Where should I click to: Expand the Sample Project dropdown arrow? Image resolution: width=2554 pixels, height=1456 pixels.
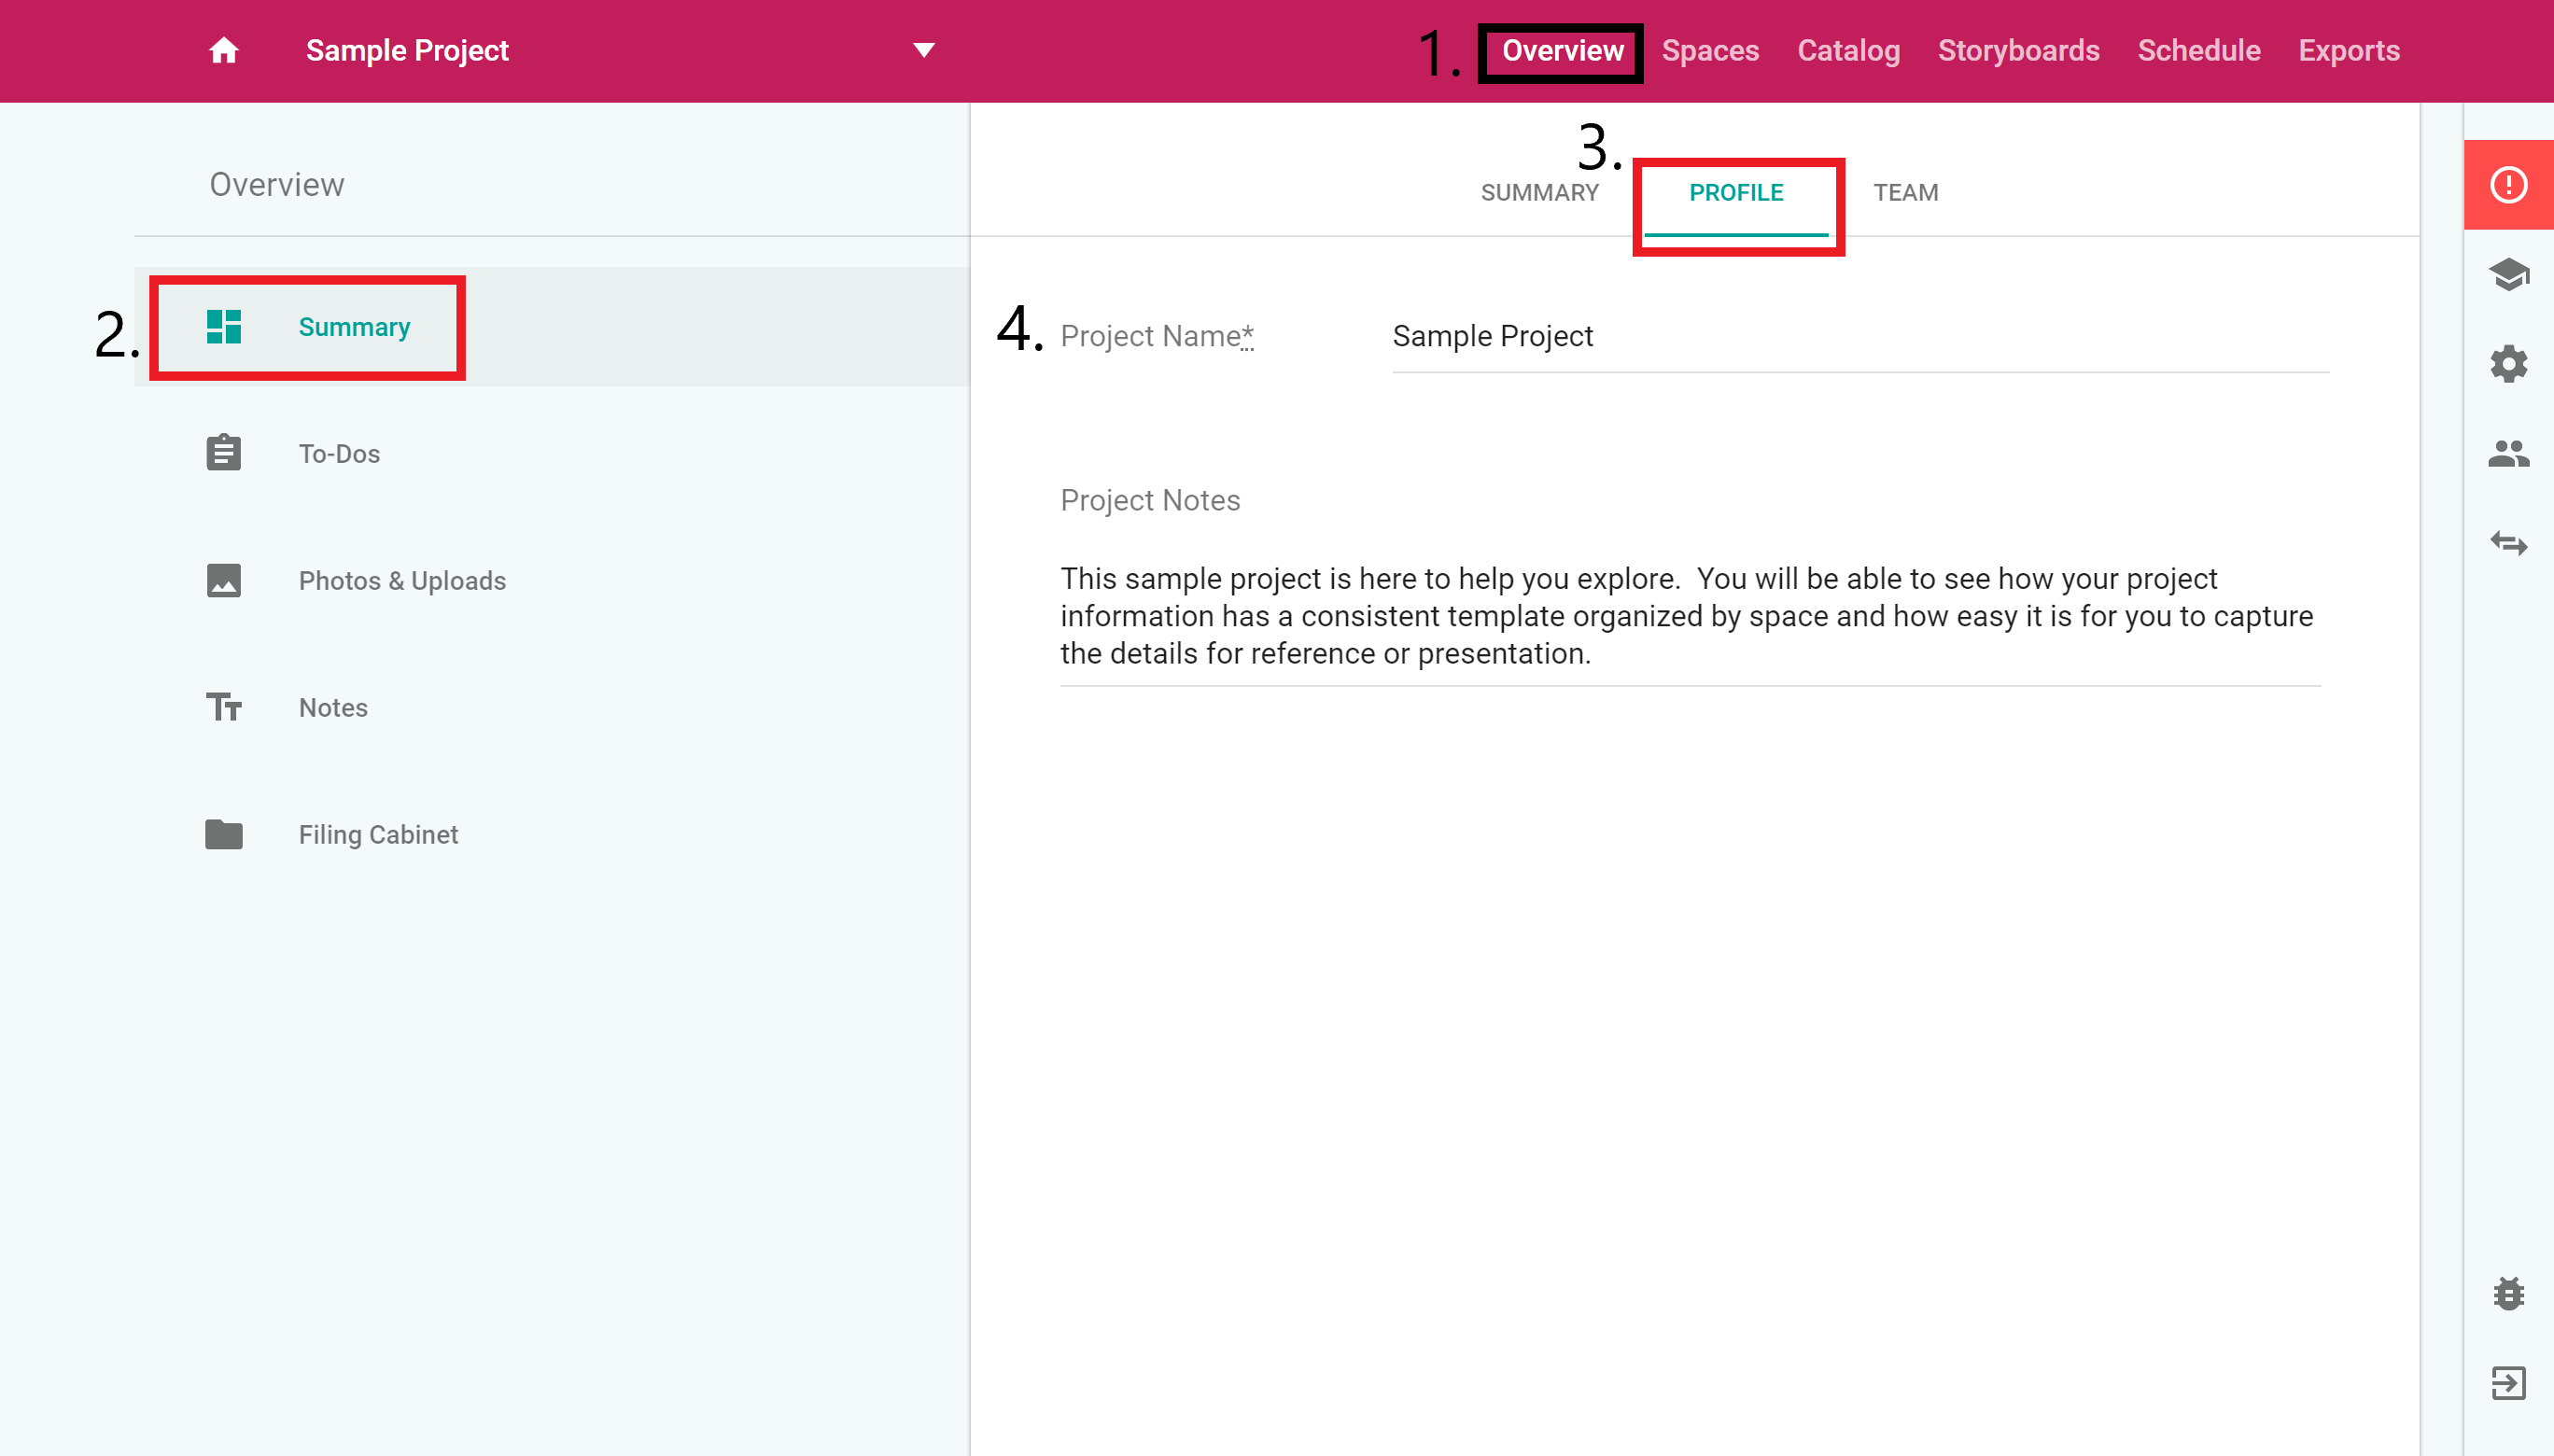click(924, 50)
